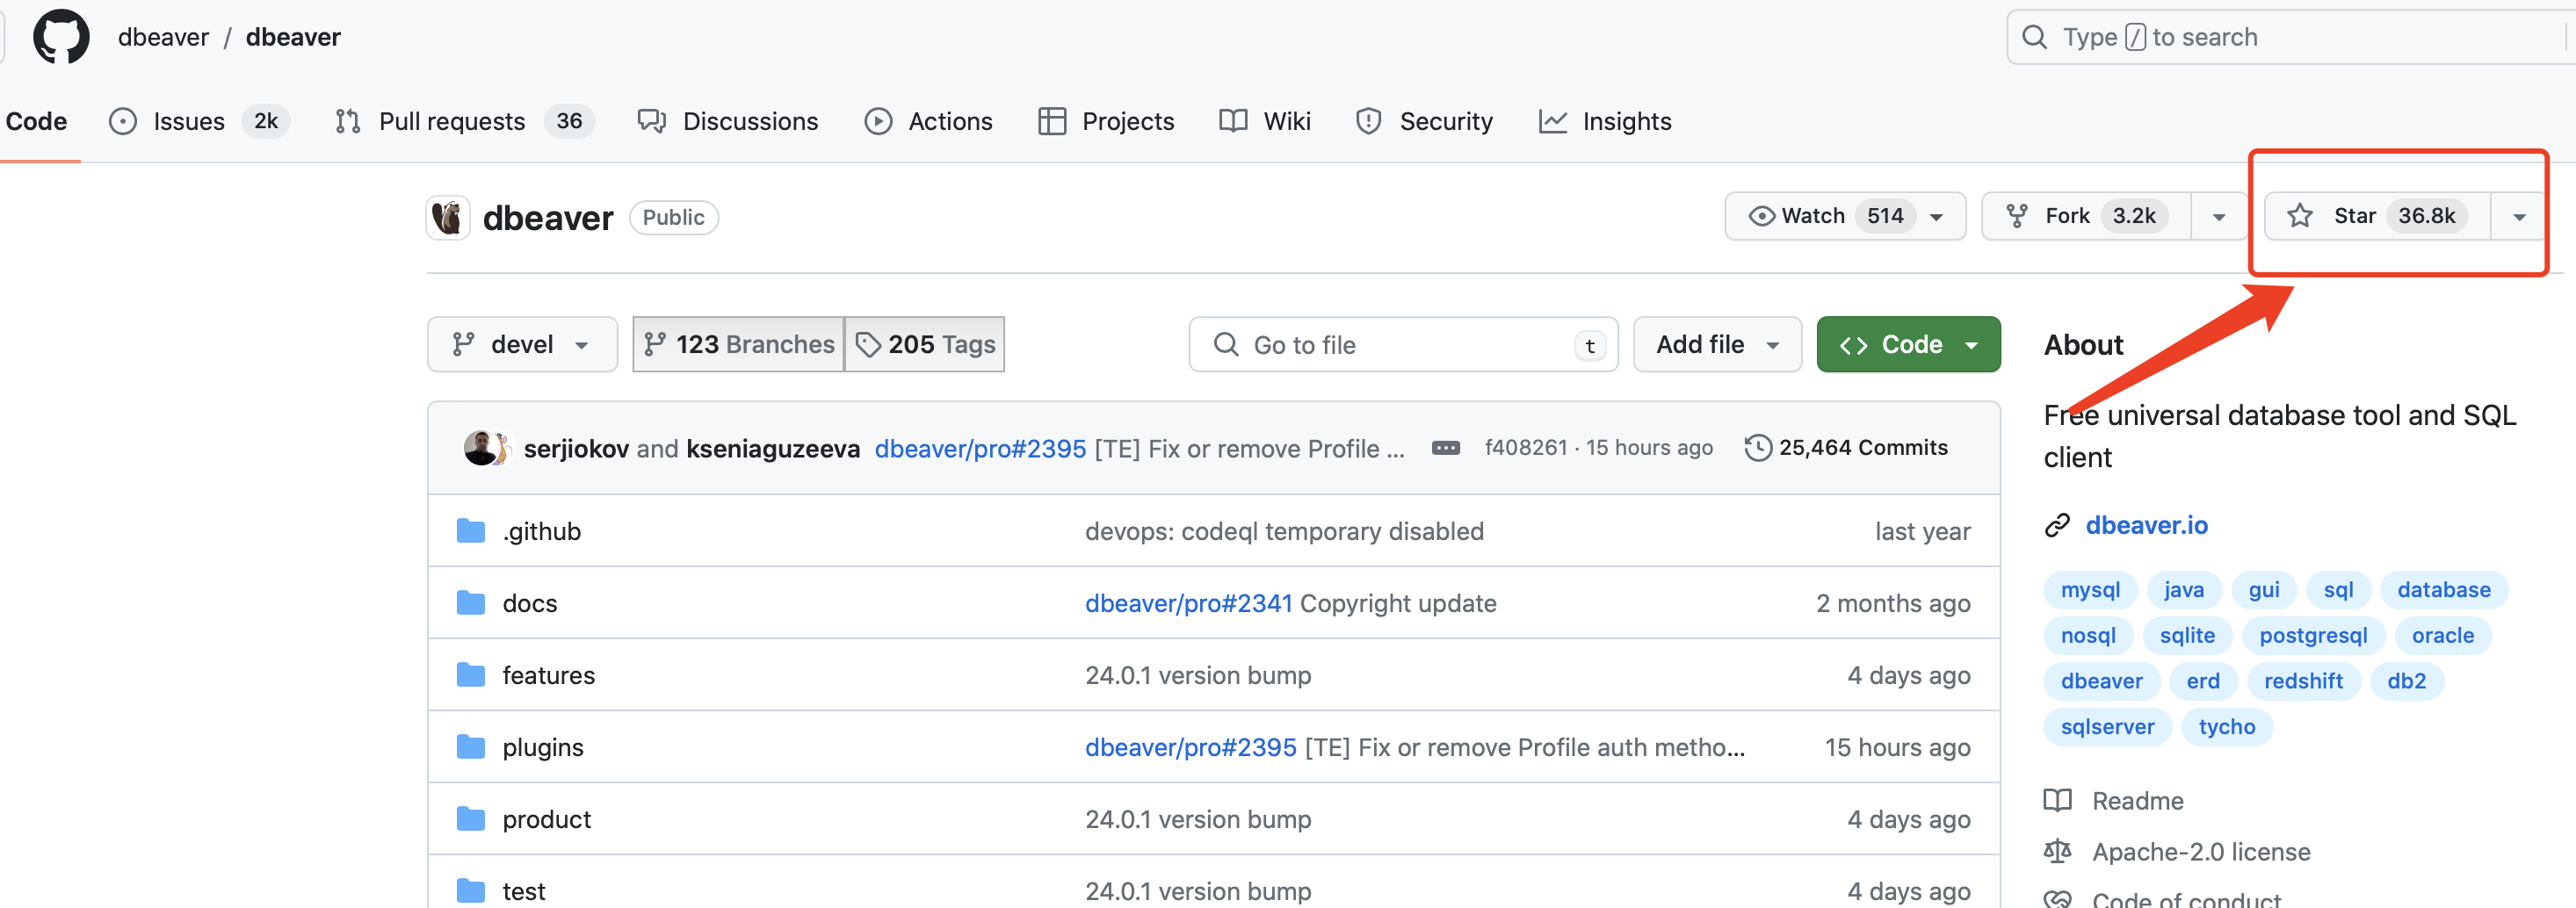The width and height of the screenshot is (2576, 908).
Task: Open the Apache-2.0 license link
Action: point(2201,851)
